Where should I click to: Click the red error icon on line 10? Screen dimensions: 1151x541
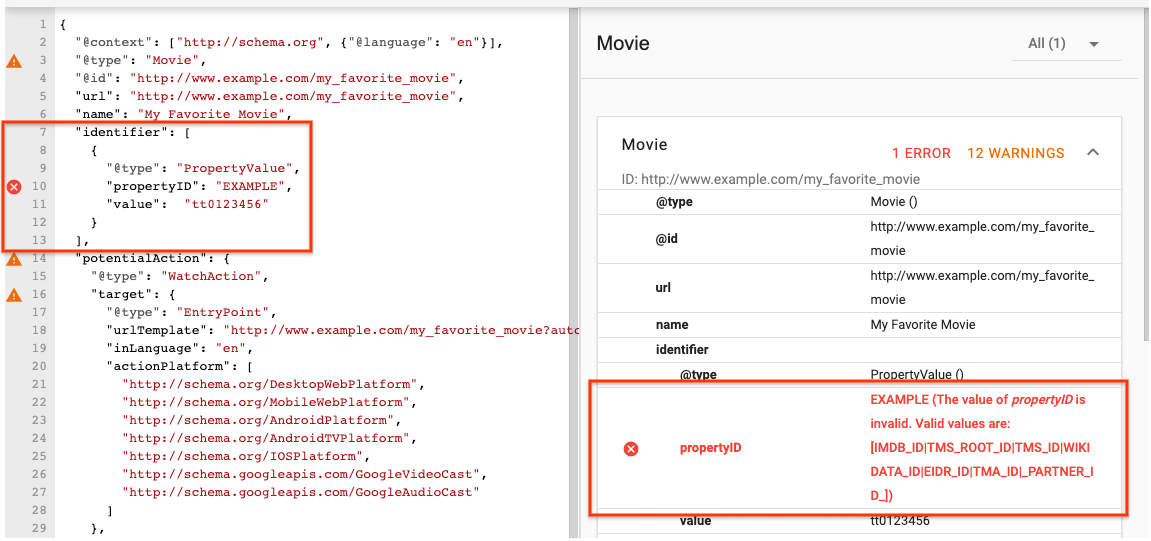click(x=14, y=187)
